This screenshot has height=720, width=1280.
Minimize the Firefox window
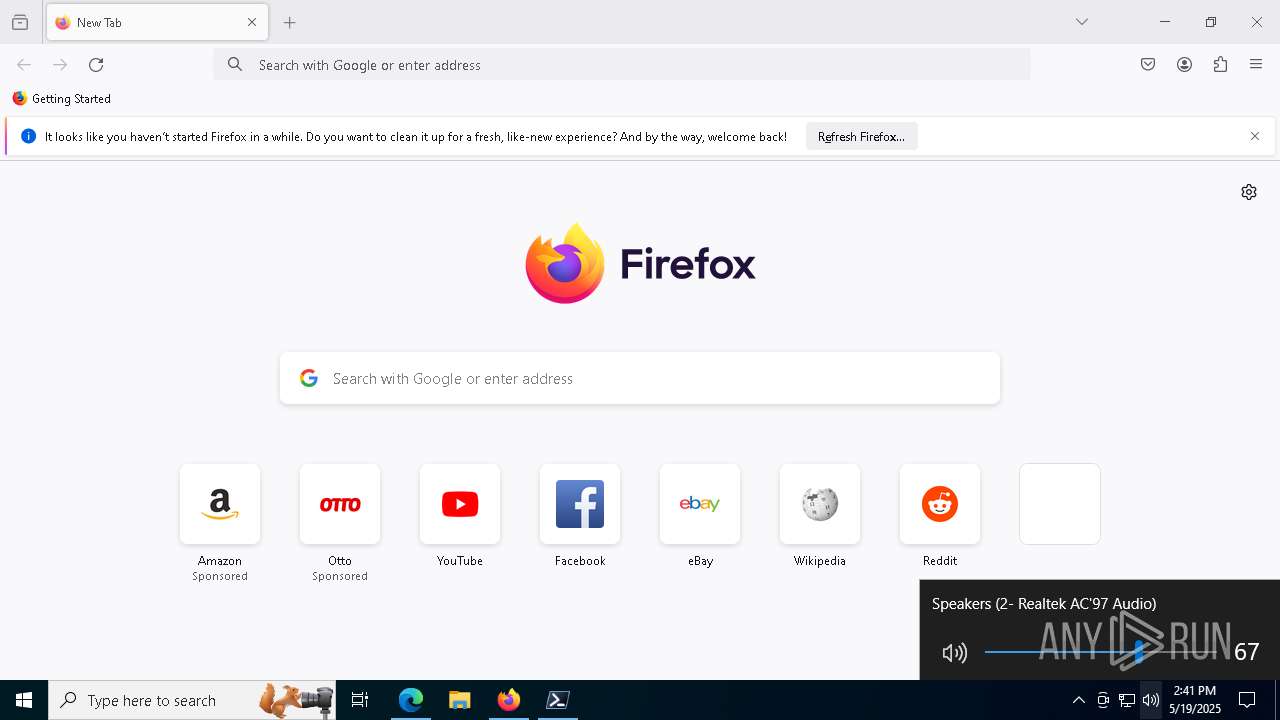1165,22
